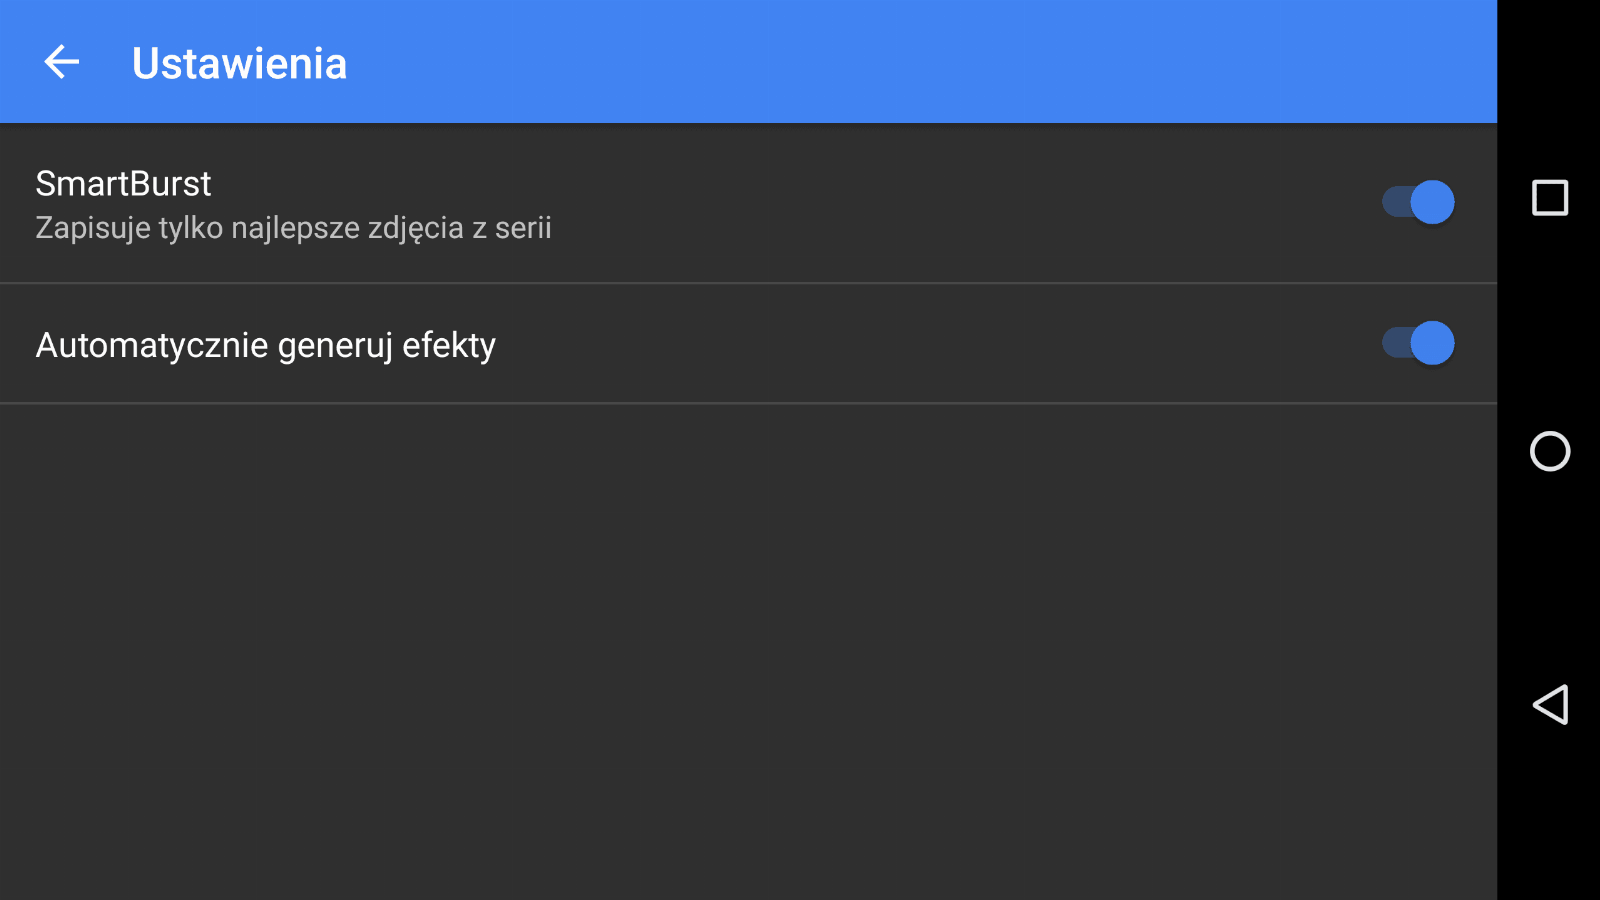Image resolution: width=1600 pixels, height=900 pixels.
Task: Click empty area of blue header bar
Action: (x=900, y=62)
